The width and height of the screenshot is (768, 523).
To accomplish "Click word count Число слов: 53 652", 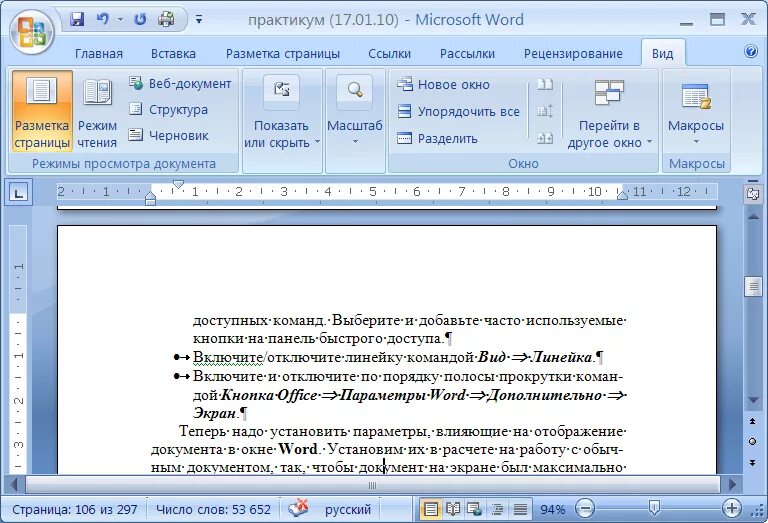I will click(x=213, y=510).
